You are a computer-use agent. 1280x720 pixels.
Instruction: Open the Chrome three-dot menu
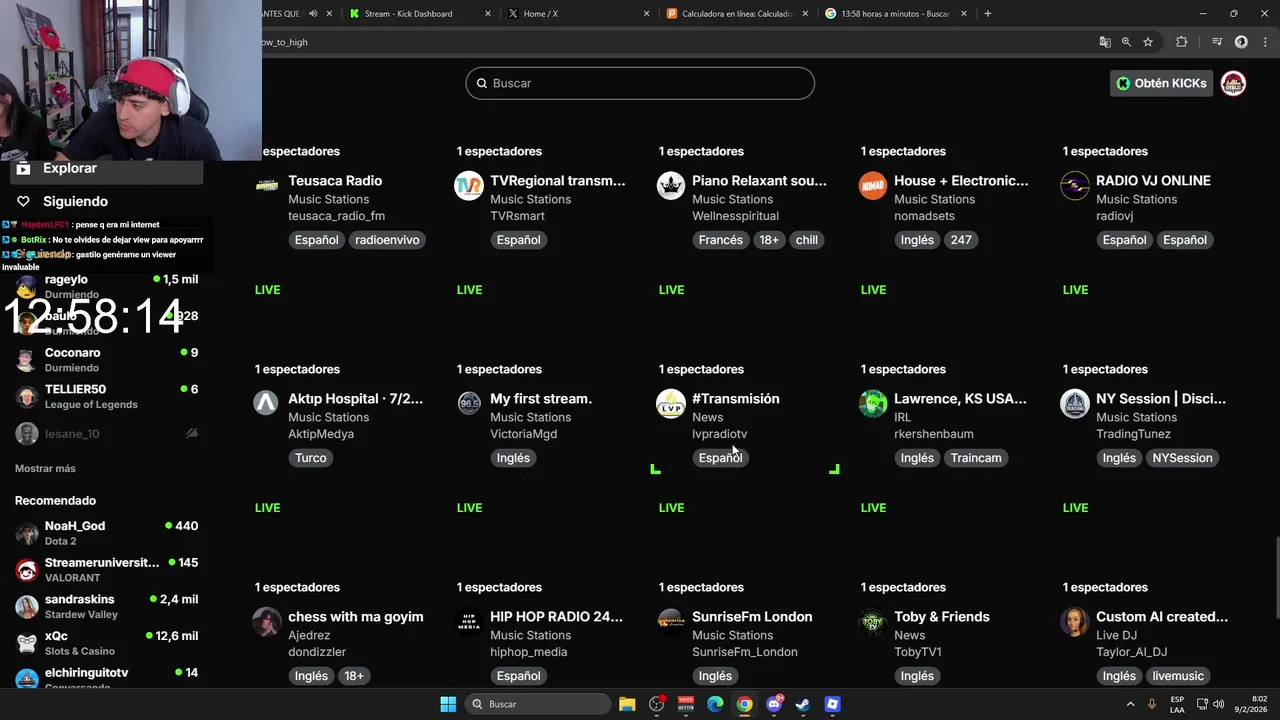click(x=1263, y=42)
